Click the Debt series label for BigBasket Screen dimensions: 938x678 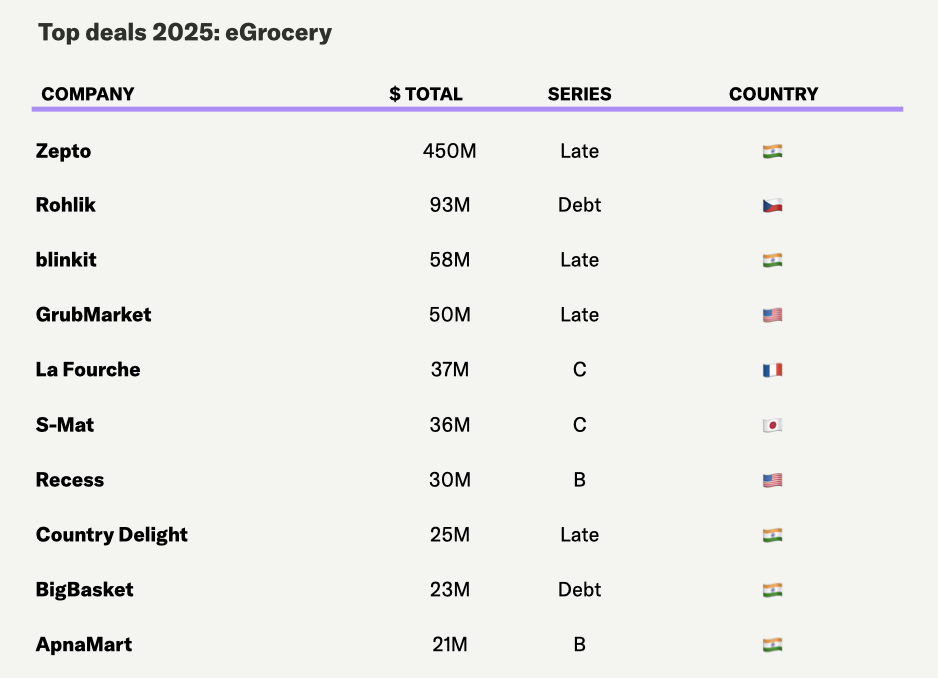(x=579, y=590)
